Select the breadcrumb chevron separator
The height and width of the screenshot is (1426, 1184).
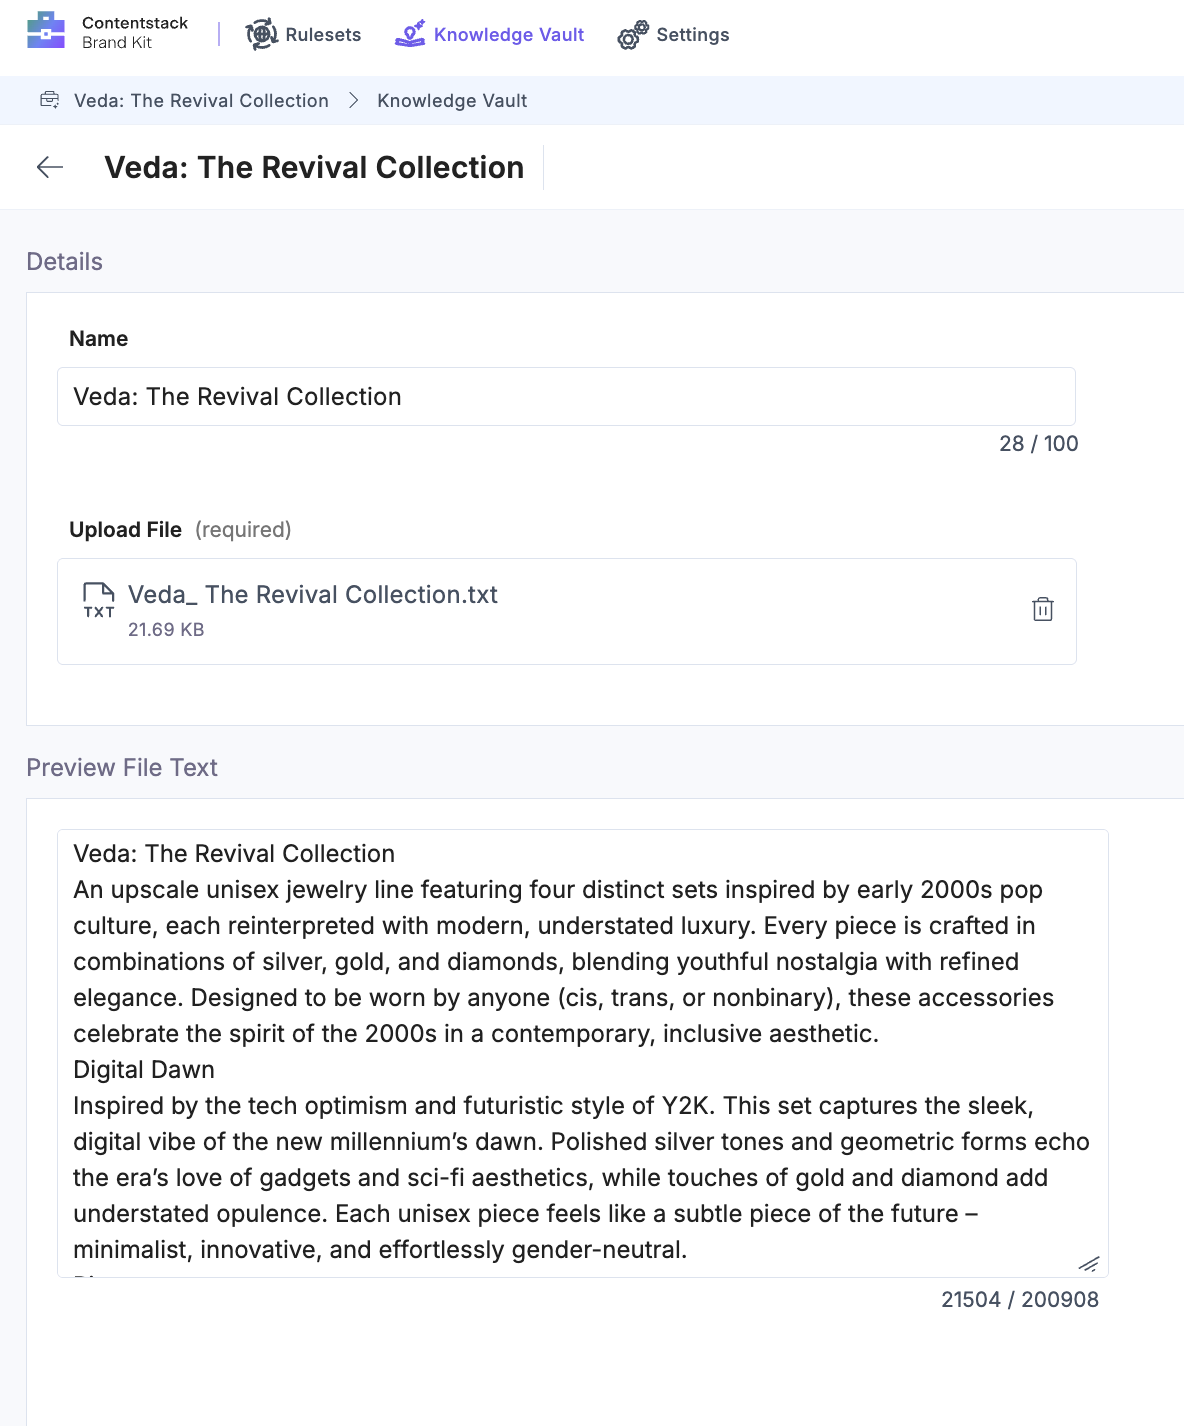pyautogui.click(x=352, y=100)
